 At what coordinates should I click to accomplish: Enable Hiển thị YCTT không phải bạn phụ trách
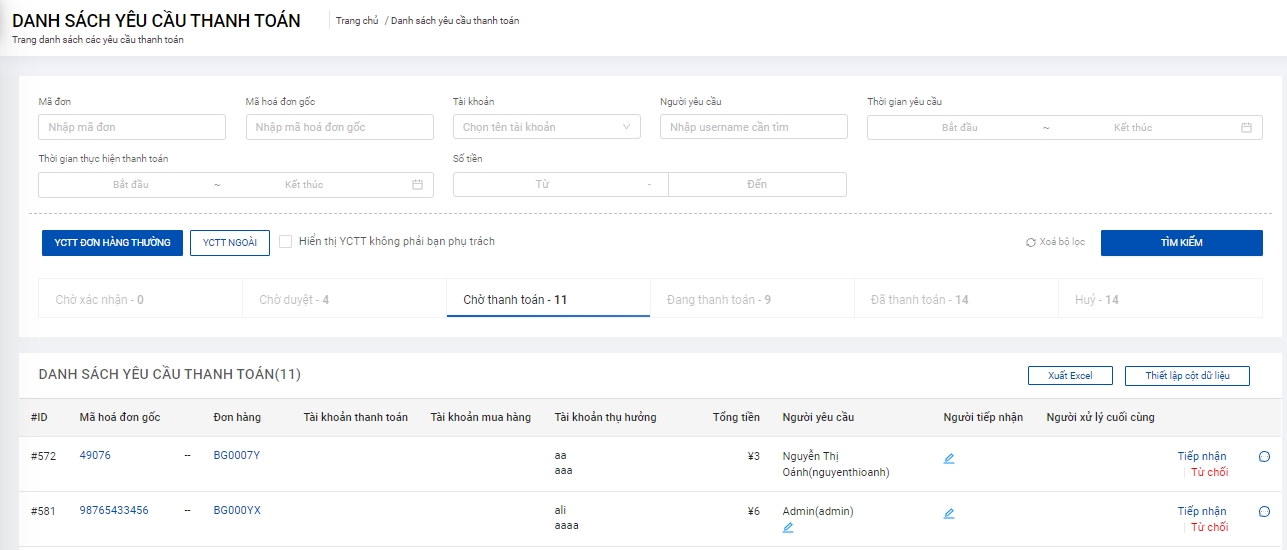pyautogui.click(x=286, y=242)
